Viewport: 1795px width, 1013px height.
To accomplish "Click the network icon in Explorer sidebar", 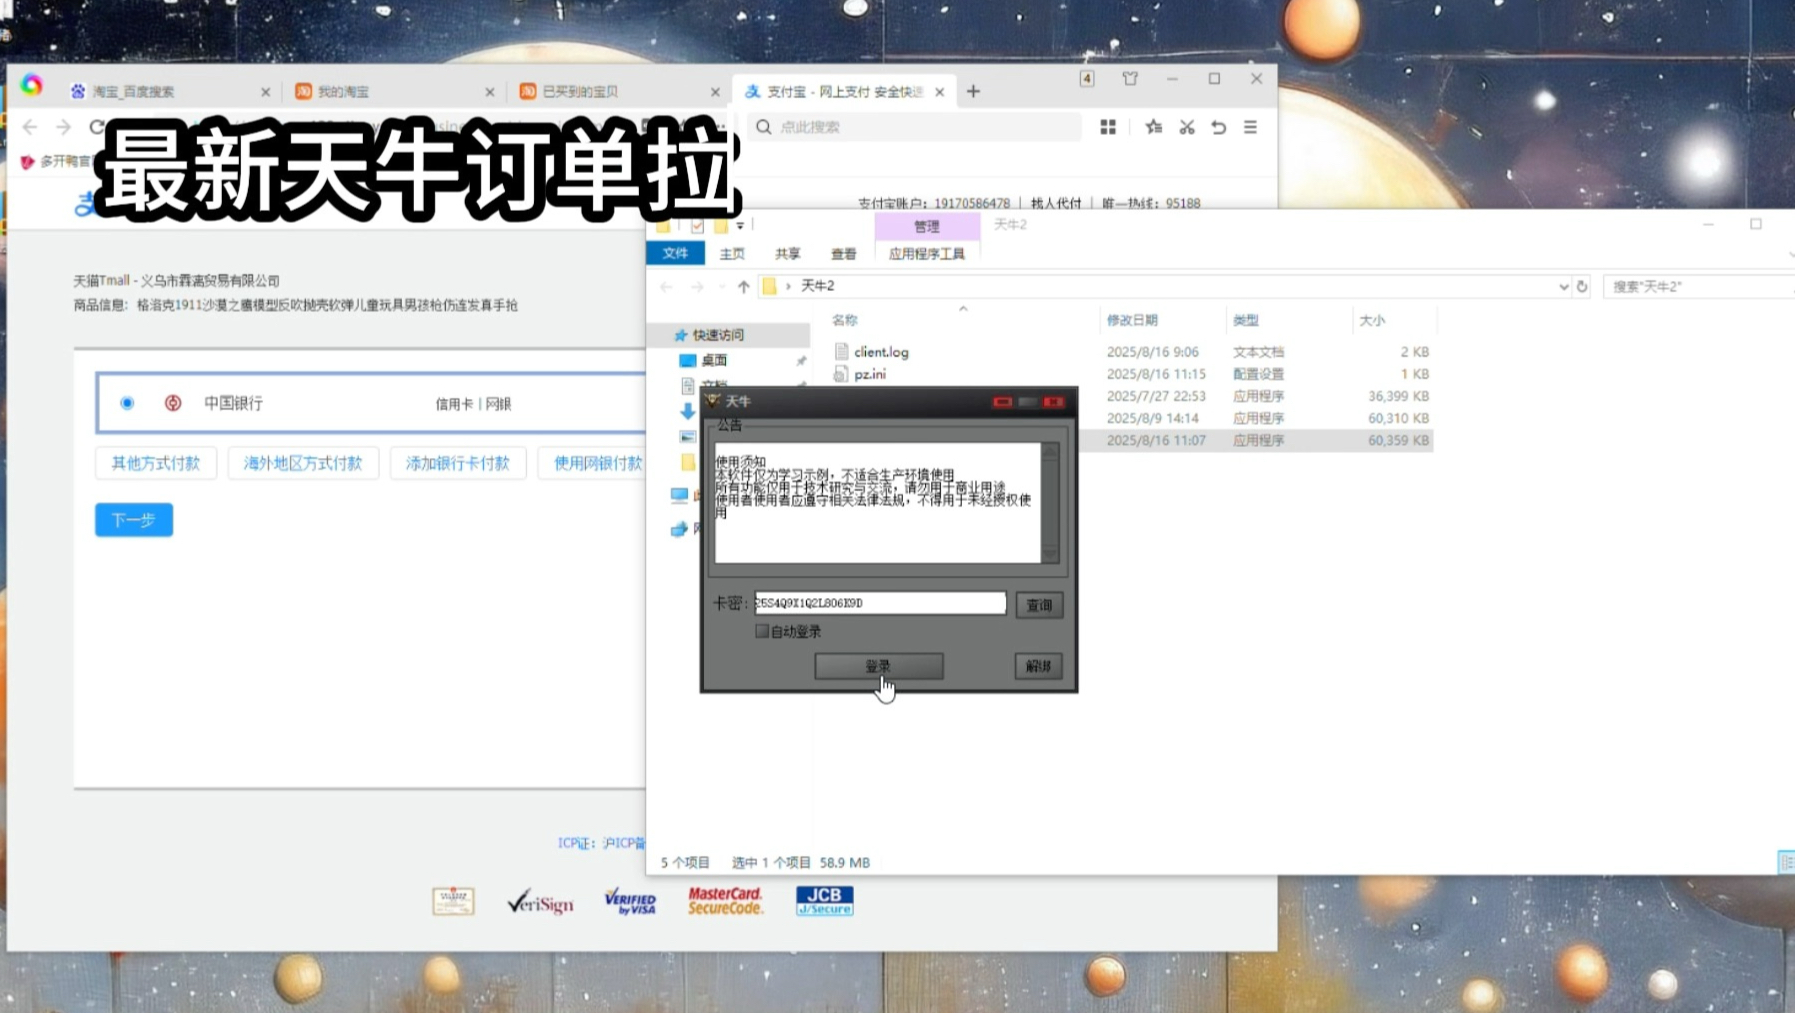I will click(x=680, y=529).
